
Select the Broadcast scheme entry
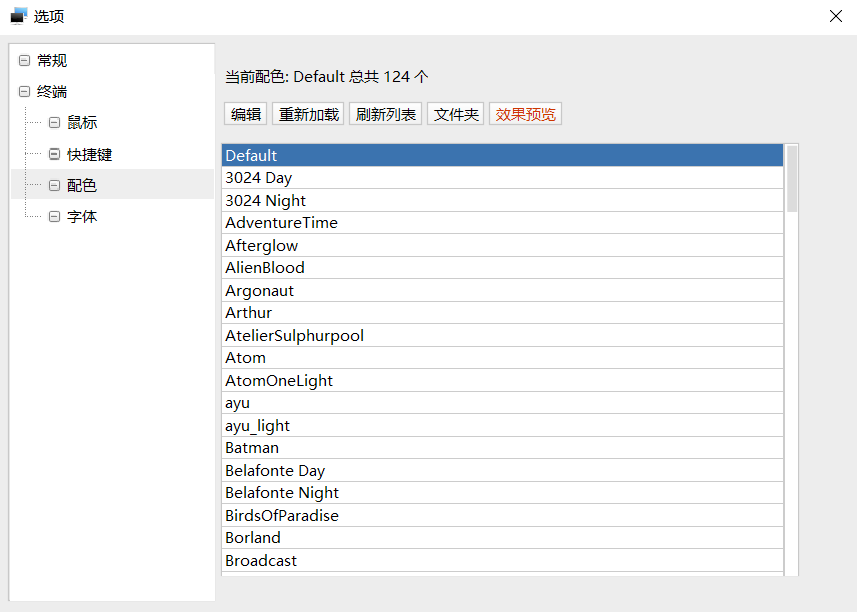click(x=261, y=560)
